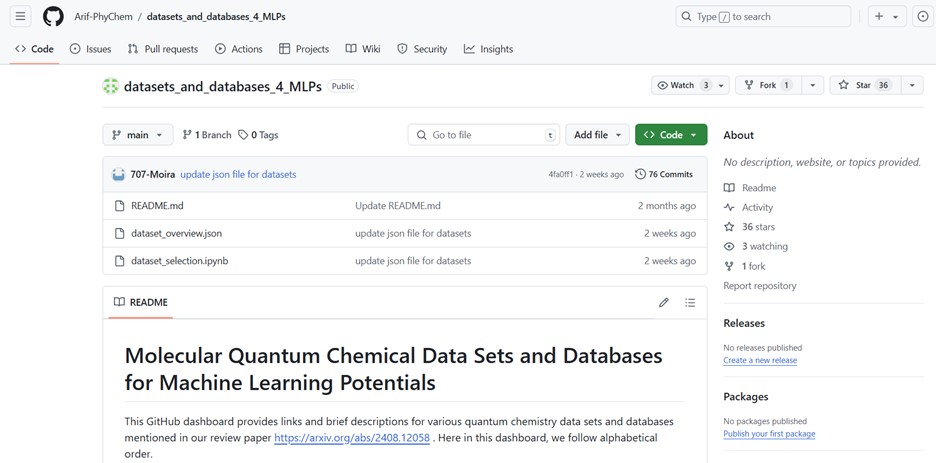Click the search magnifier icon
Screen dimensions: 936x463
pos(686,17)
